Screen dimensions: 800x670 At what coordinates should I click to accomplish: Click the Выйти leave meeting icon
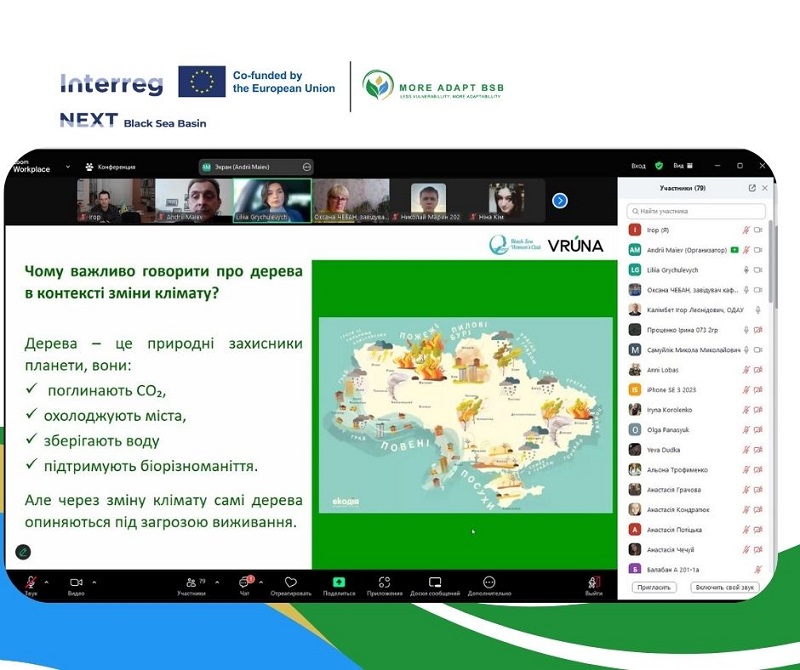pyautogui.click(x=594, y=583)
